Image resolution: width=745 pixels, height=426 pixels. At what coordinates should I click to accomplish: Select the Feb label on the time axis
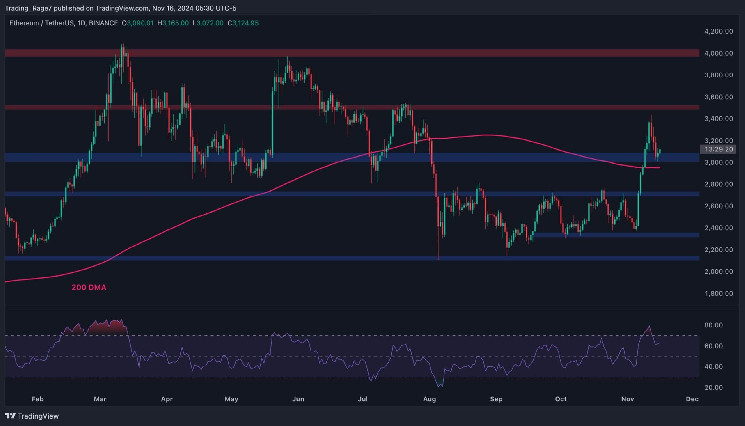[36, 397]
